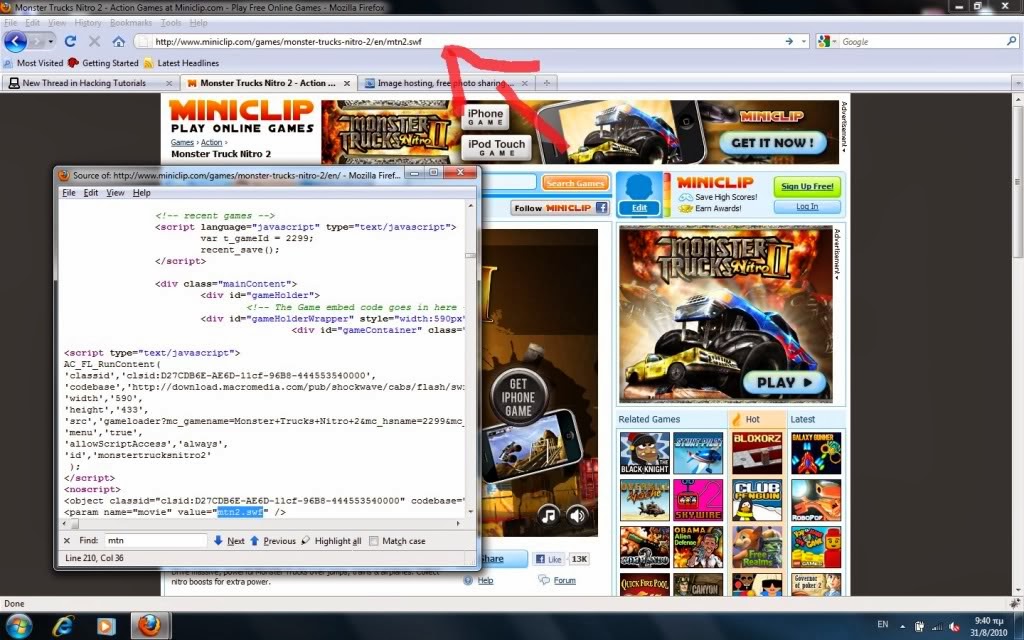Open the Google search engine dropdown
The height and width of the screenshot is (640, 1024).
click(827, 41)
